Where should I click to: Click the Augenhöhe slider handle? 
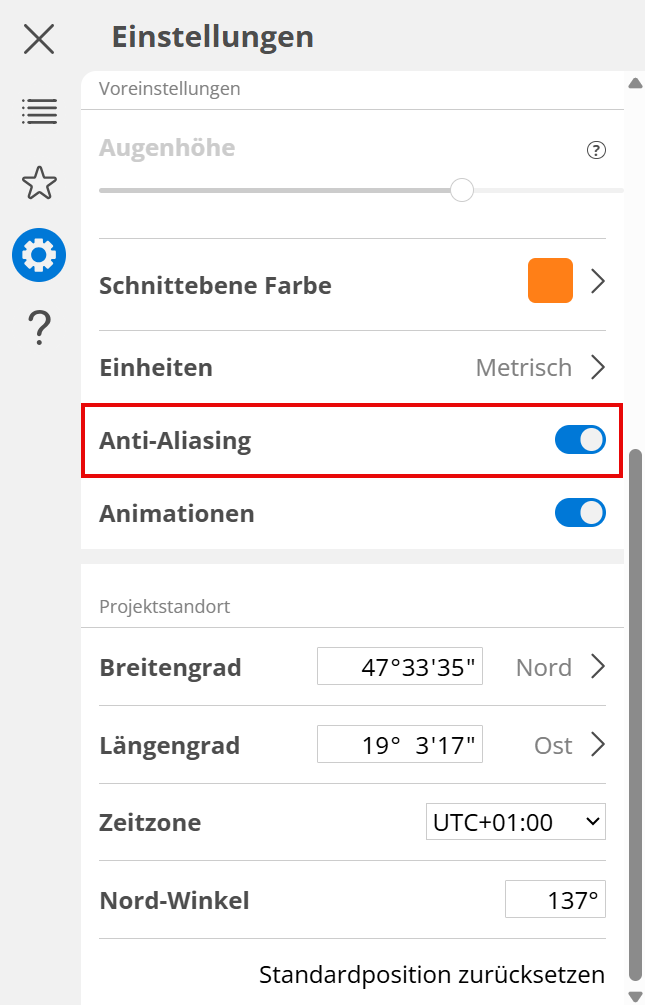[x=462, y=190]
